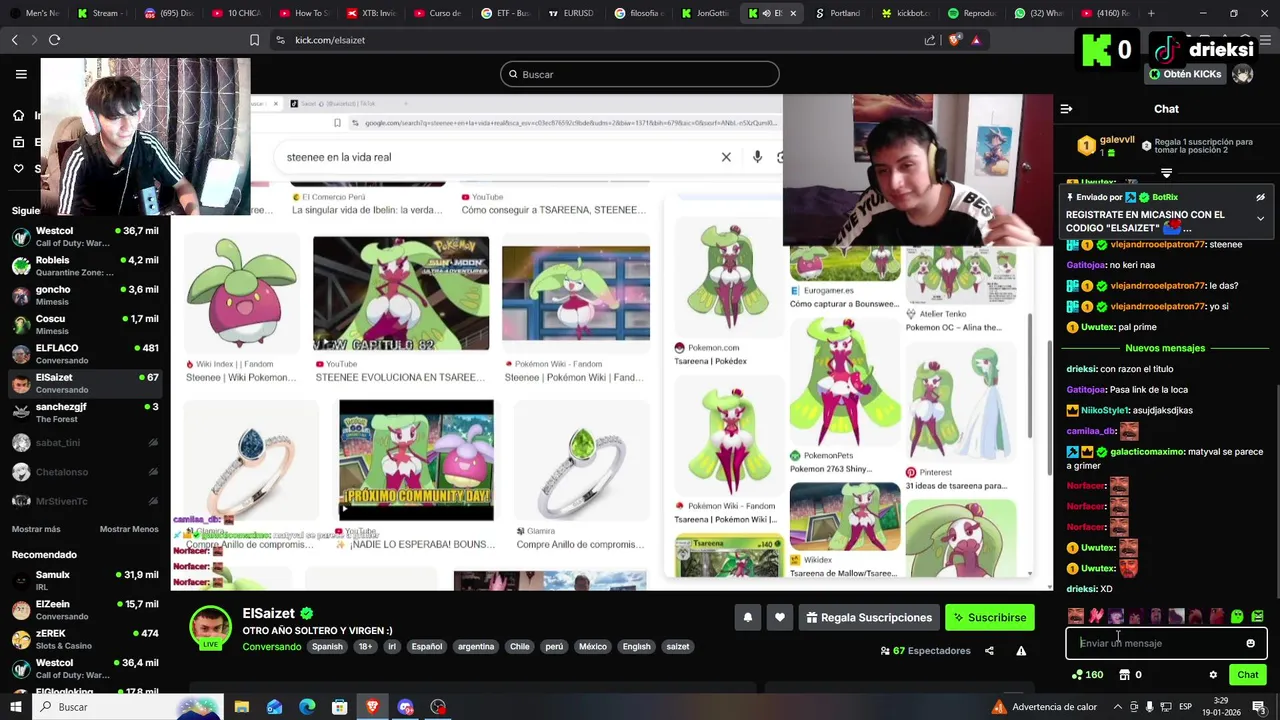Collapse the chat panel with the arrow icon

coord(1066,109)
